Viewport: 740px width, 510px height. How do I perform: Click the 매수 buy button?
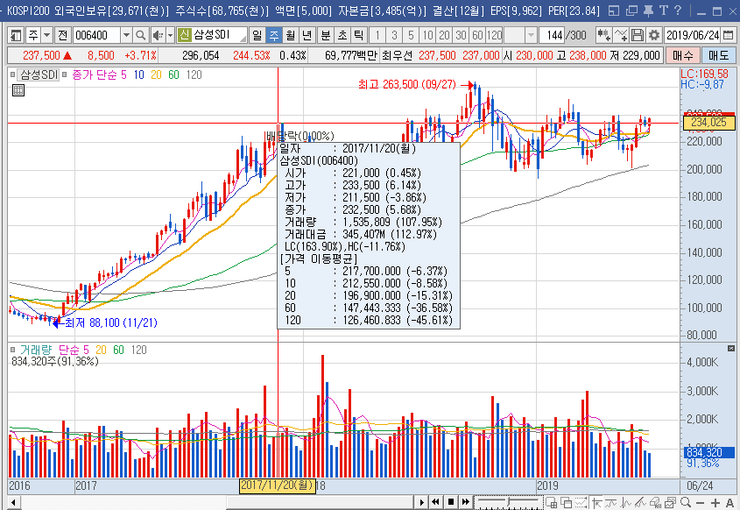click(x=682, y=56)
